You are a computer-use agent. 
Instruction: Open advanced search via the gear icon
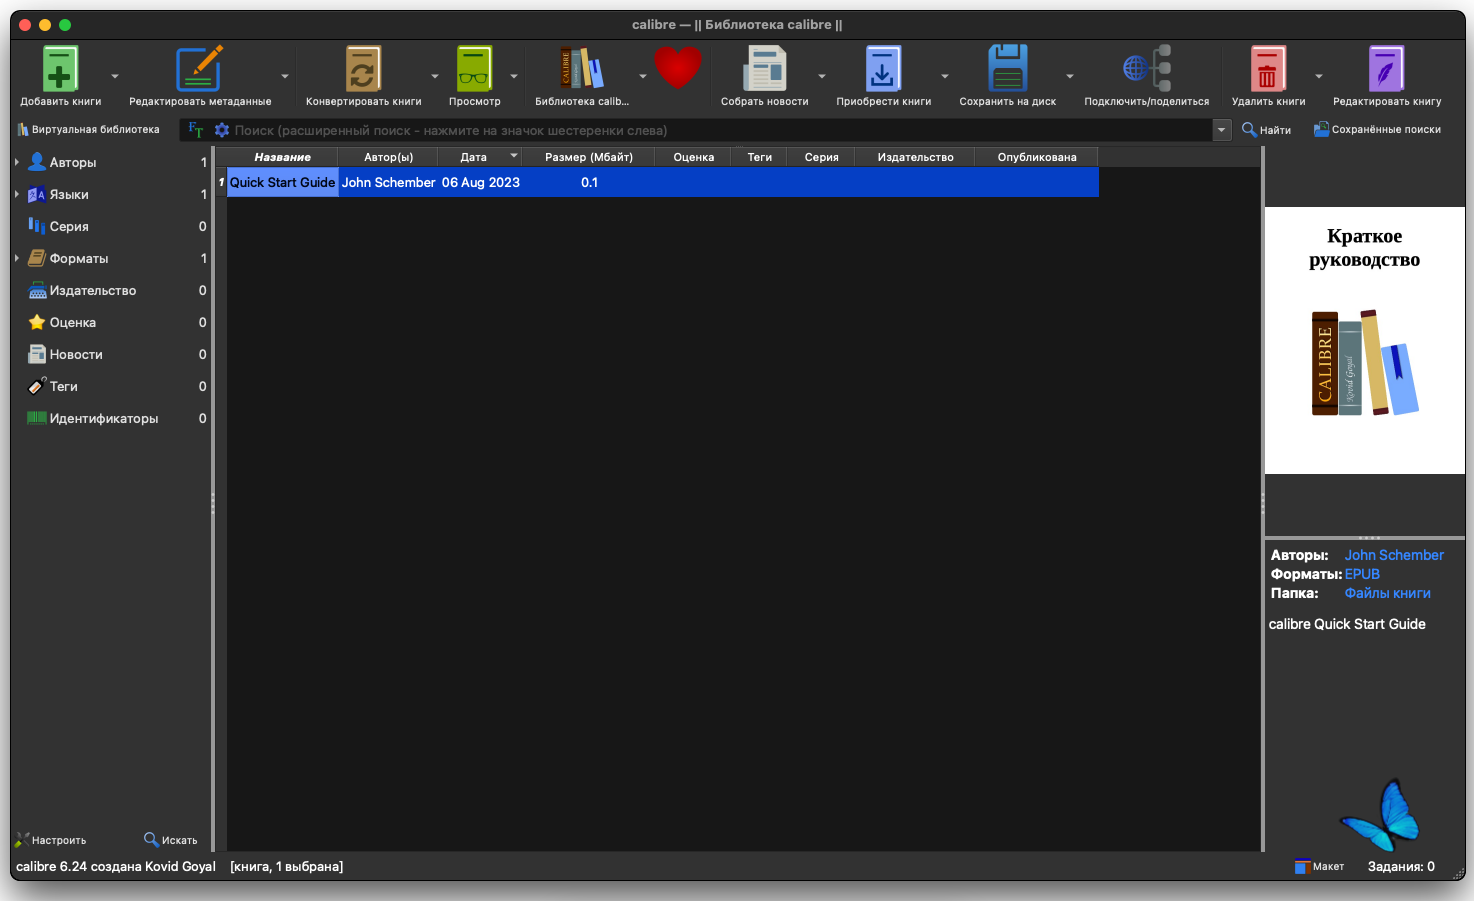coord(222,130)
